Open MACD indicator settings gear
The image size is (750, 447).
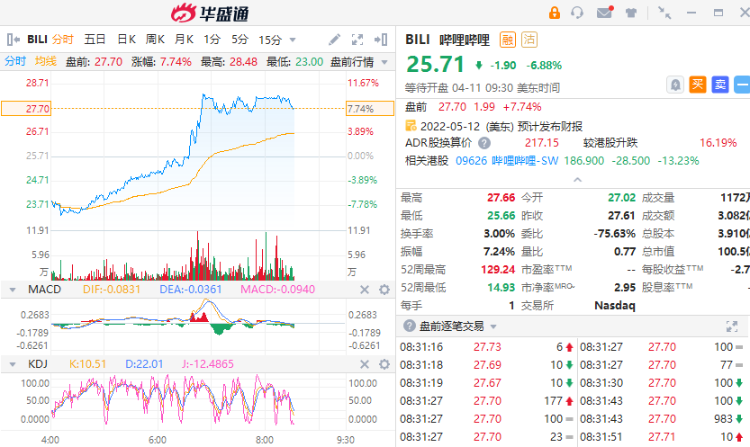click(x=384, y=290)
